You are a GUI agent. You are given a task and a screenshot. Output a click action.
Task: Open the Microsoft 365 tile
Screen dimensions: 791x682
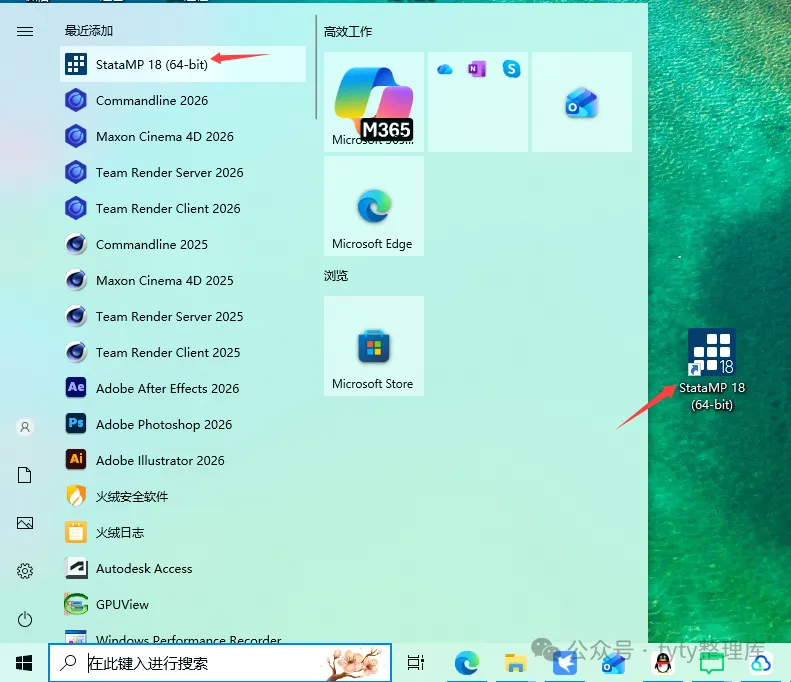374,102
